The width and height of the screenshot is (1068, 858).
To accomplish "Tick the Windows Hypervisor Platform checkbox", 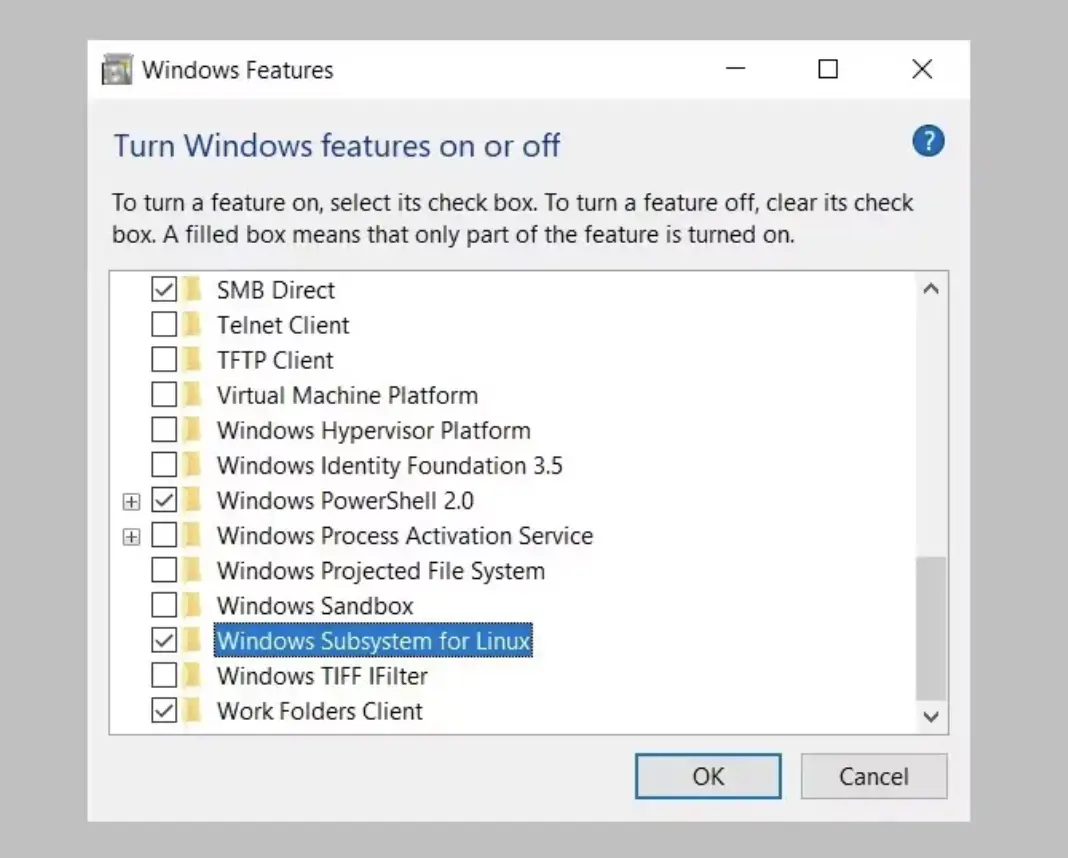I will click(x=164, y=431).
